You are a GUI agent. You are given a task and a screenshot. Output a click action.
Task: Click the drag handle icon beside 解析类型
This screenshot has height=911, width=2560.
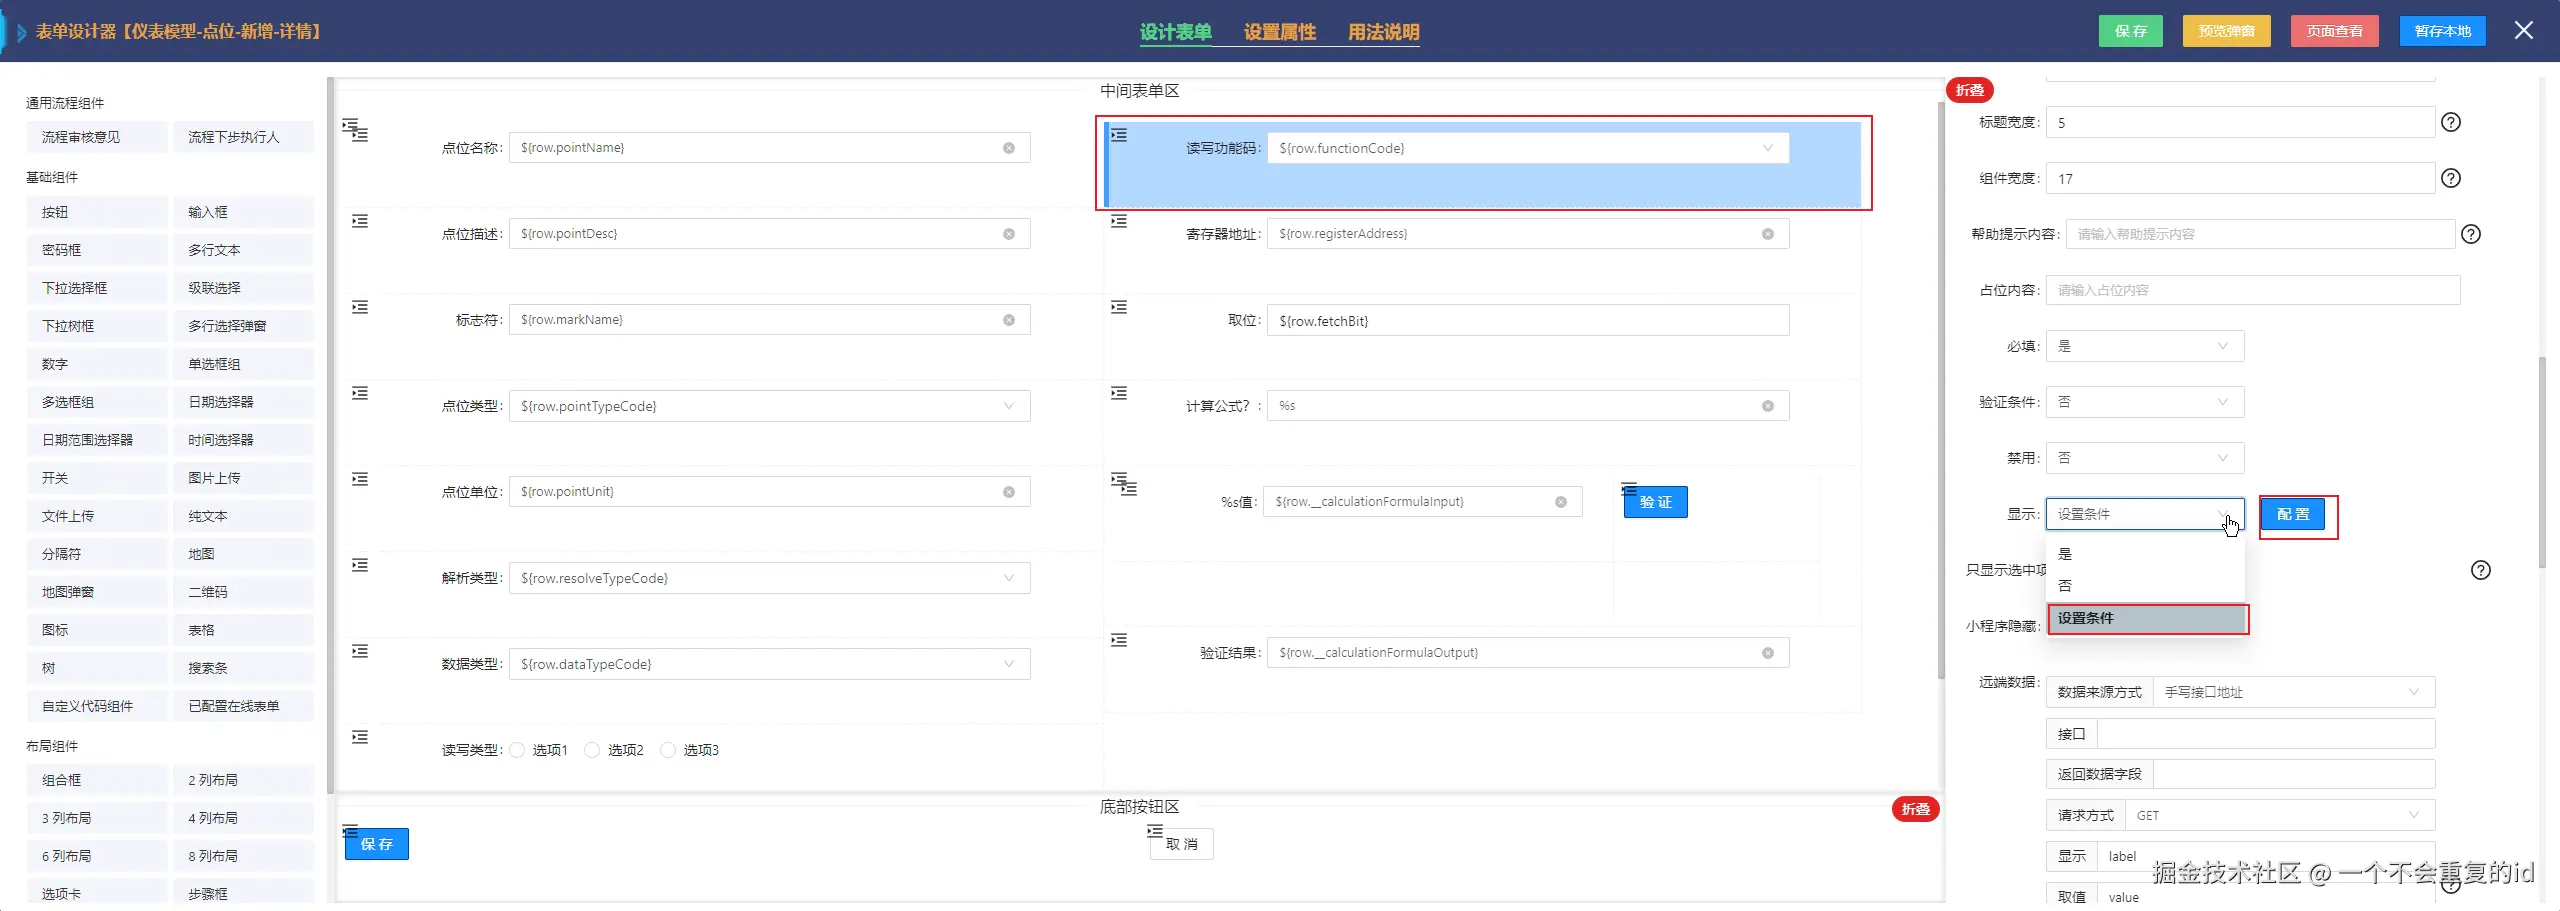pos(360,565)
